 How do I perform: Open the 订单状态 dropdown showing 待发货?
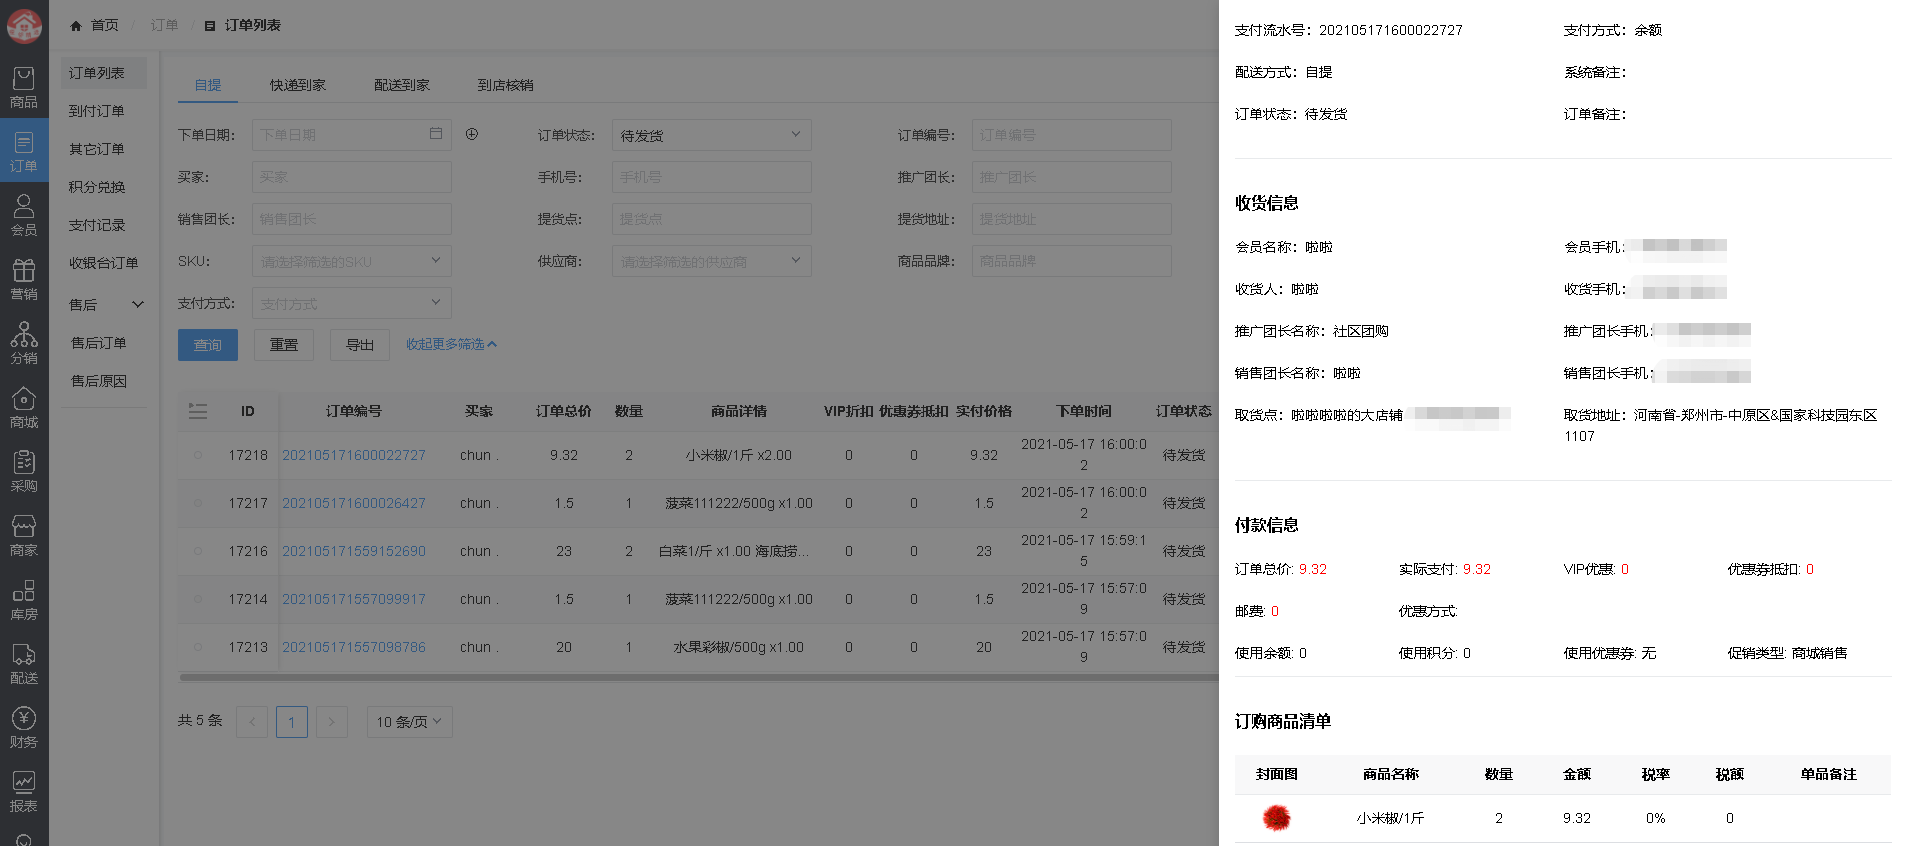point(710,135)
